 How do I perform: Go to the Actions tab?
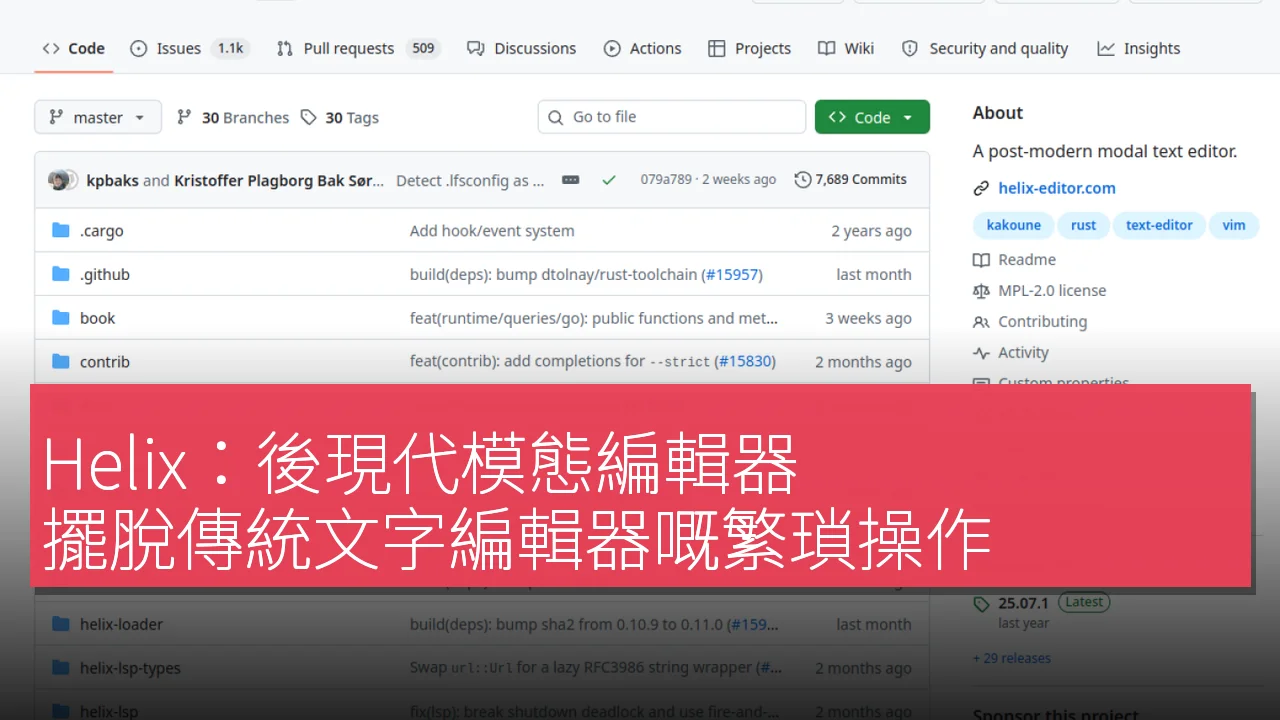pyautogui.click(x=642, y=48)
